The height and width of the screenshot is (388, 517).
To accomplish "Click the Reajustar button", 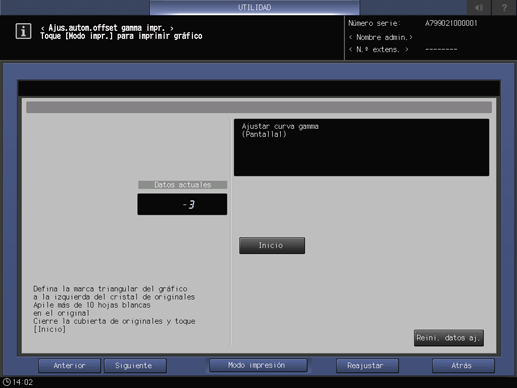I will coord(367,366).
